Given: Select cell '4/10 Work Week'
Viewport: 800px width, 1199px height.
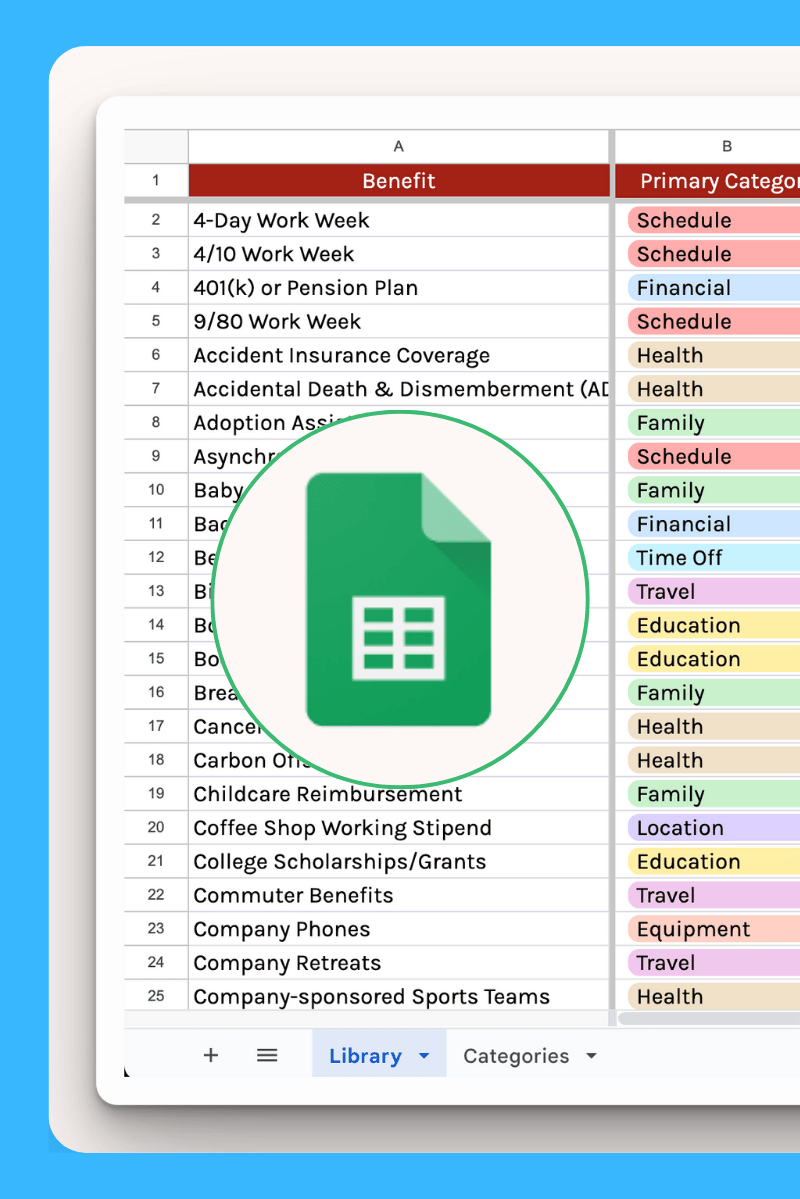Looking at the screenshot, I should [398, 254].
